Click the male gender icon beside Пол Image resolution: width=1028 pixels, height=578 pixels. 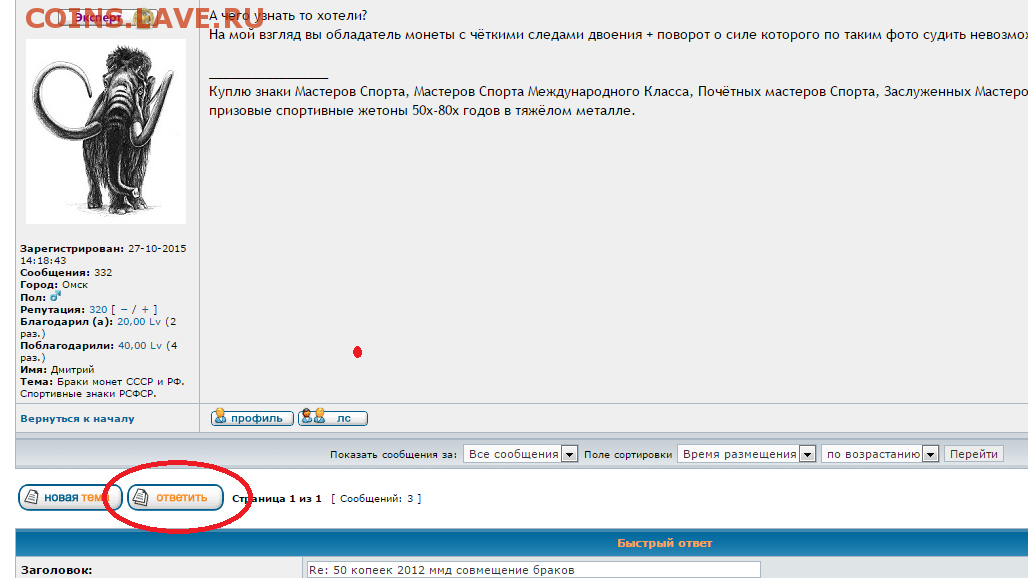pos(55,297)
